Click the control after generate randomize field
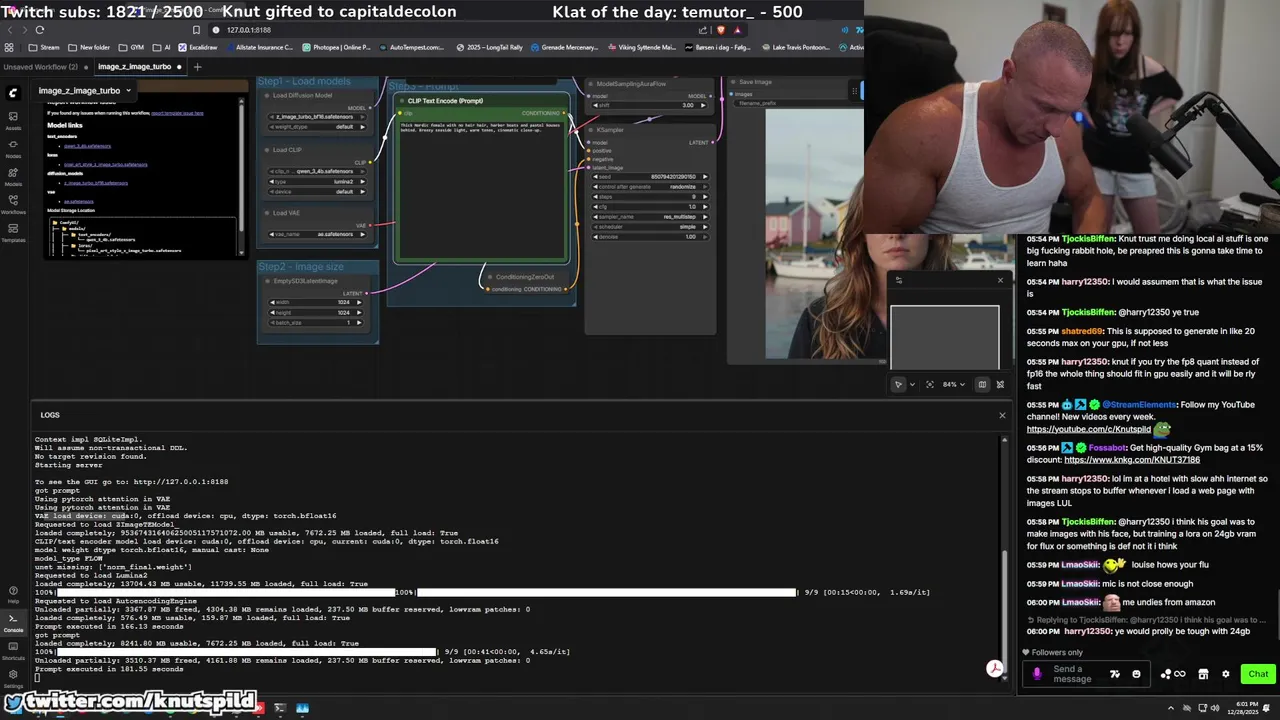Viewport: 1280px width, 720px height. pyautogui.click(x=650, y=186)
